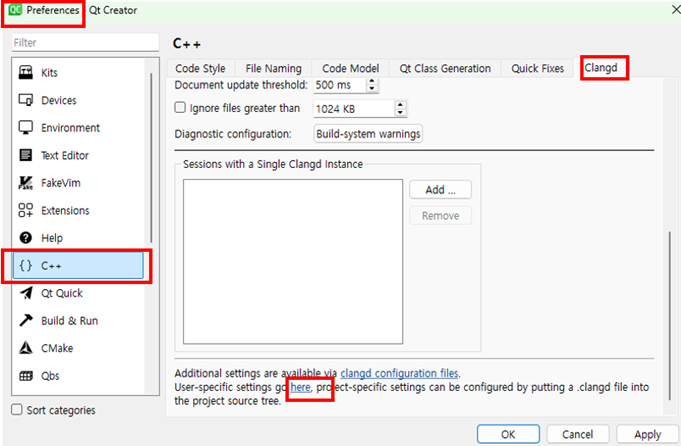Open the Qt Class Generation tab
The width and height of the screenshot is (681, 446).
pos(445,69)
